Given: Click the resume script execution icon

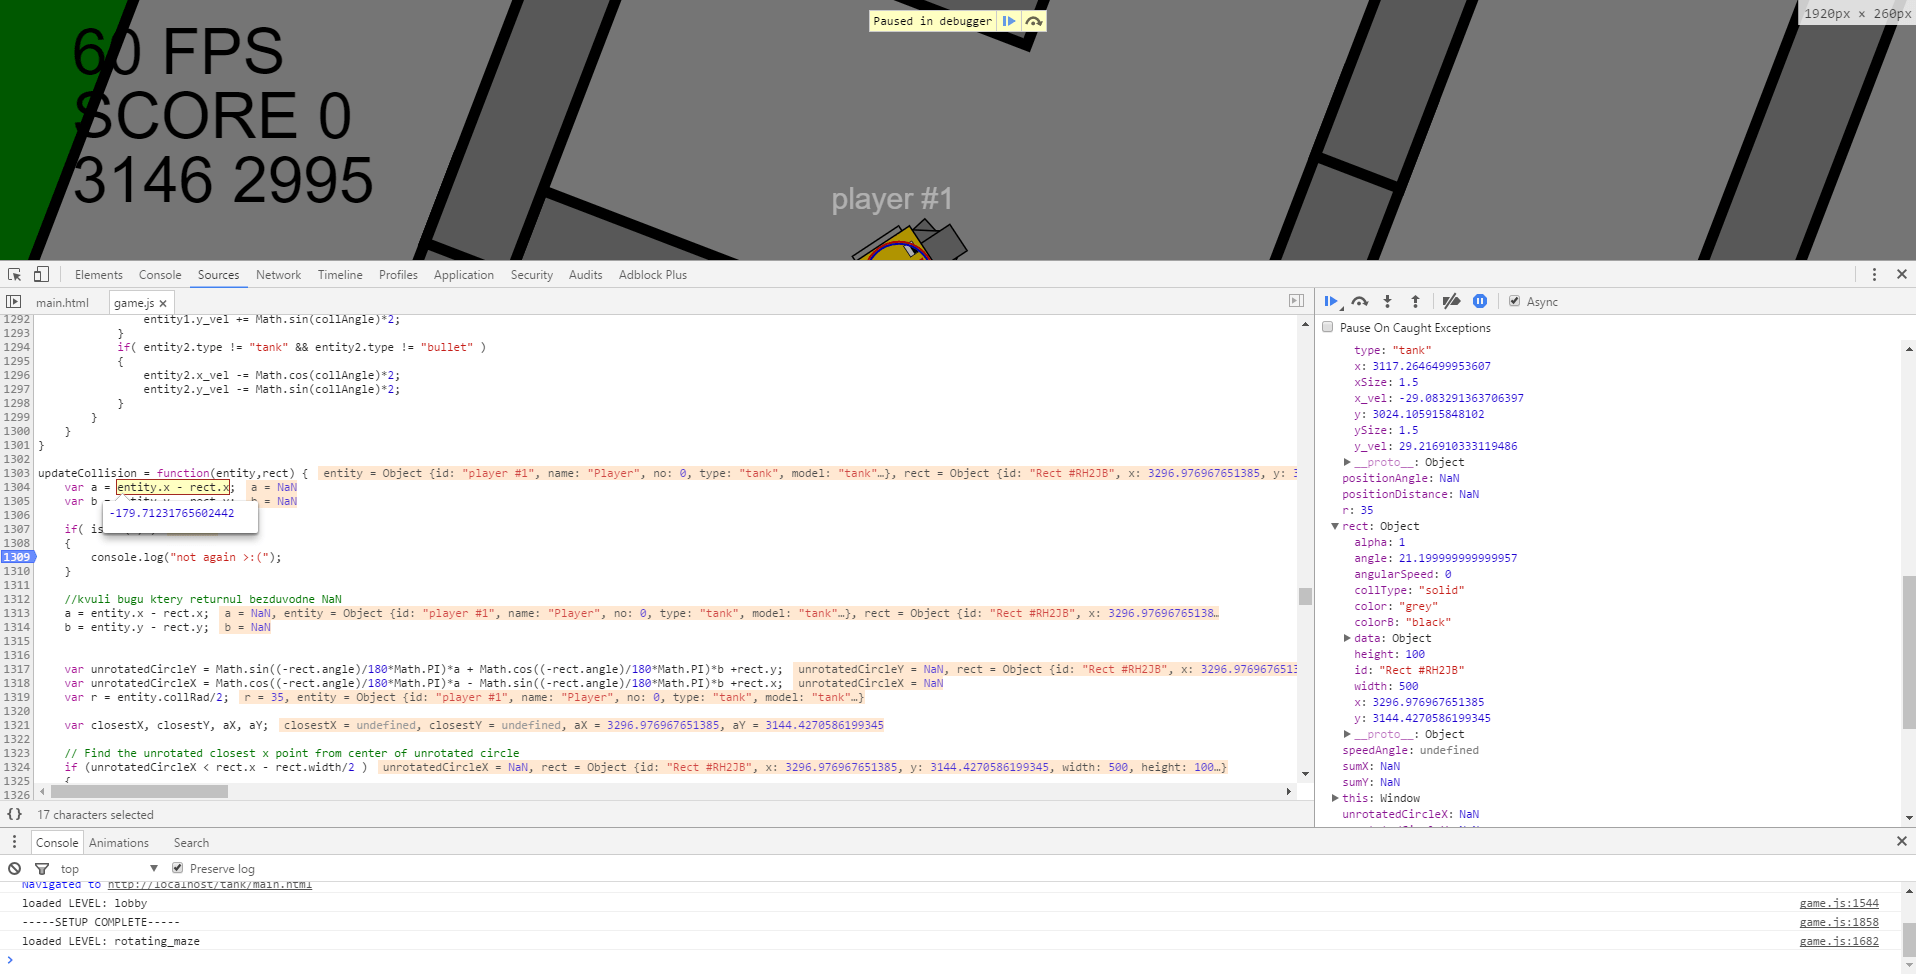Looking at the screenshot, I should pos(1331,301).
